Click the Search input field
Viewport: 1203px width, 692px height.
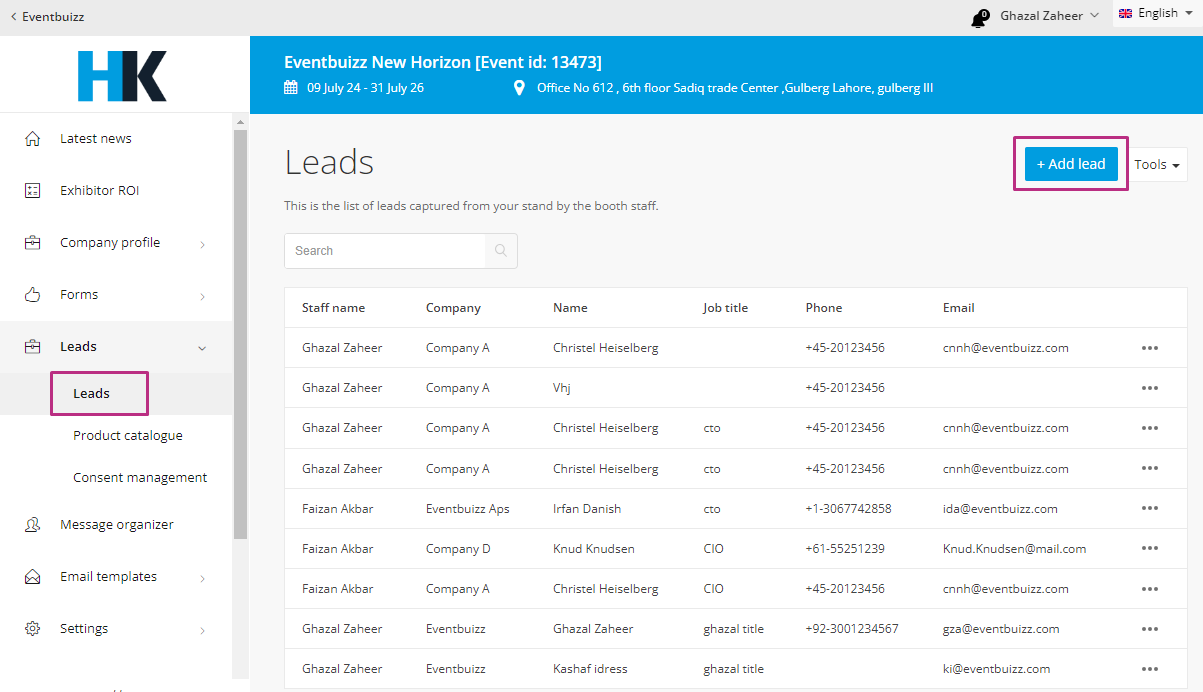point(385,251)
